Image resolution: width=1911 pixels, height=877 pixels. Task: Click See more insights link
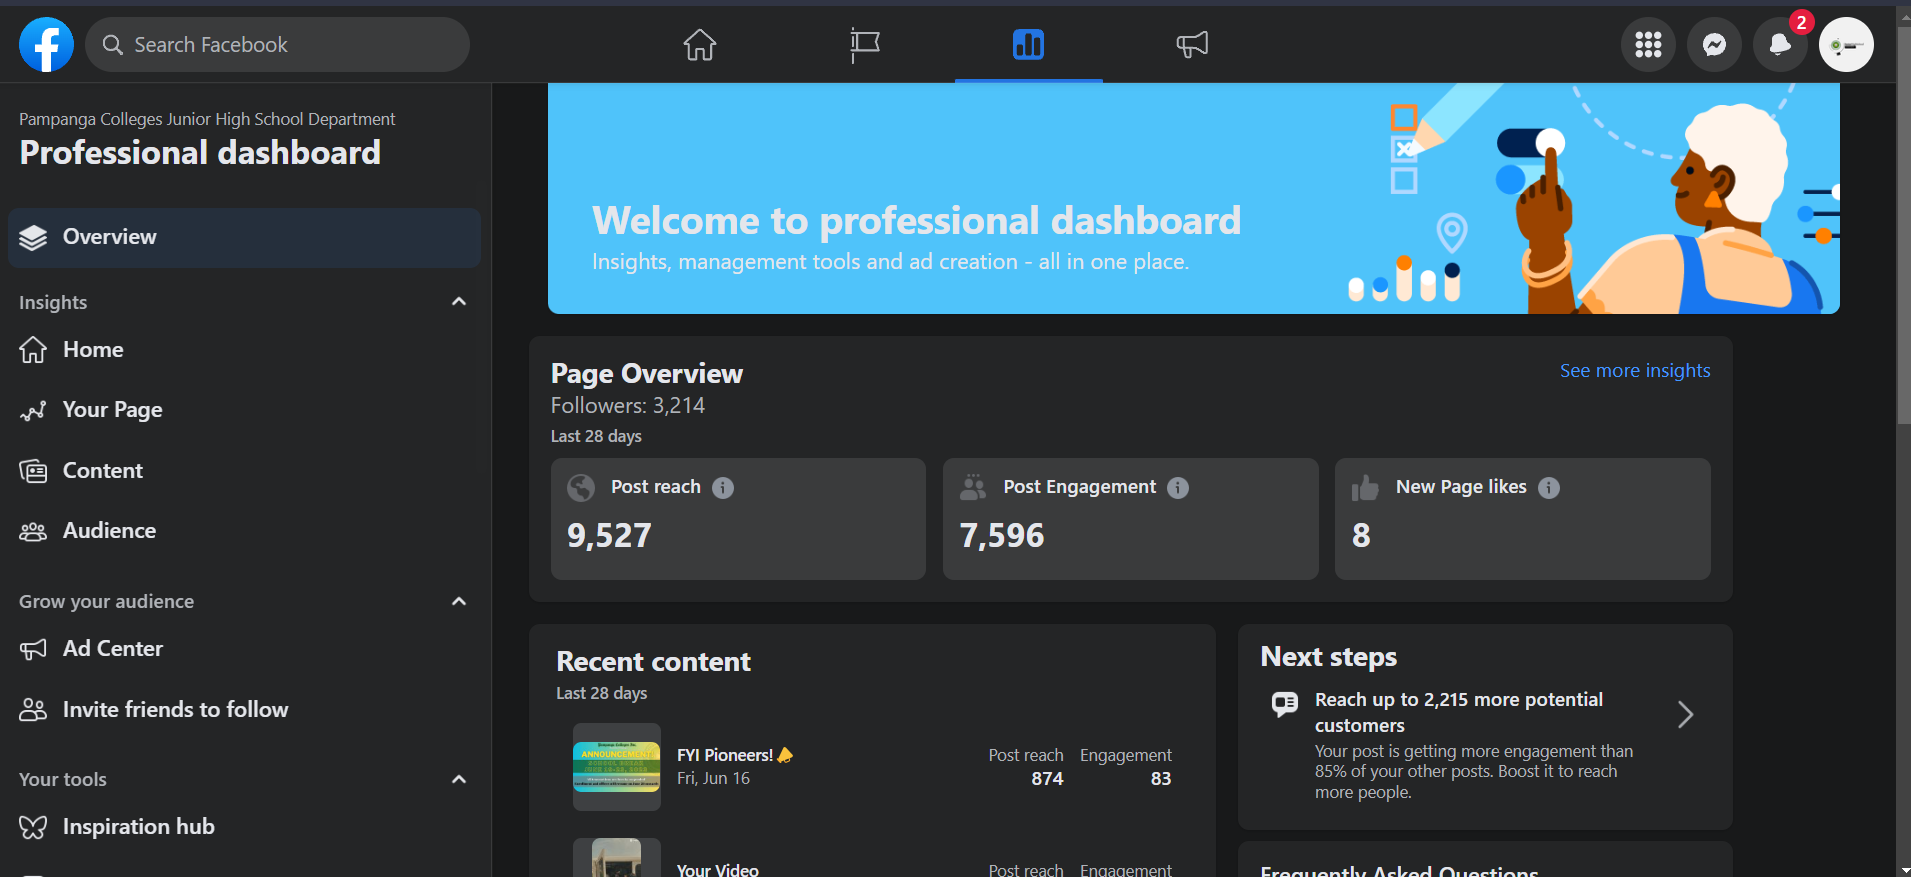1635,371
